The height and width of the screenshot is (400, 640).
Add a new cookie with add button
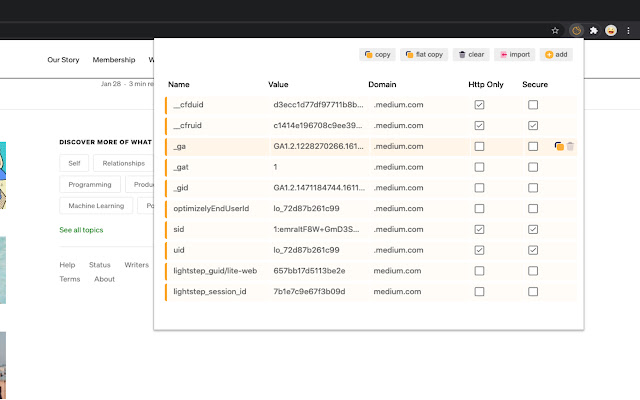556,54
